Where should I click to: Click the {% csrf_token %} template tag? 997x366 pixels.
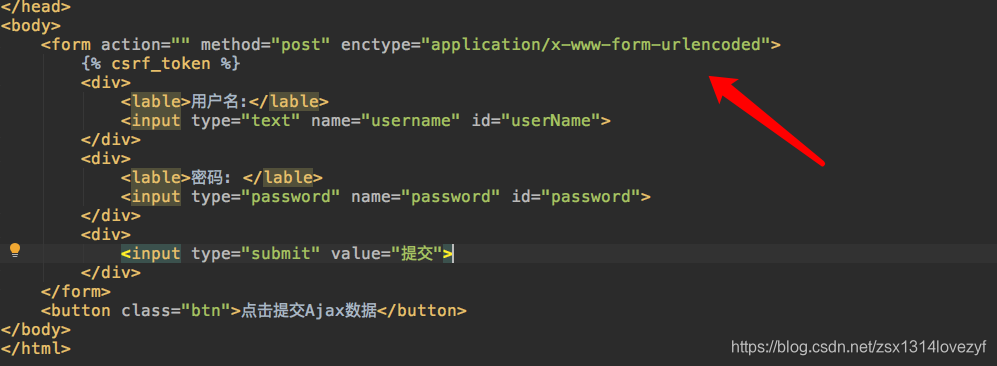[x=160, y=64]
